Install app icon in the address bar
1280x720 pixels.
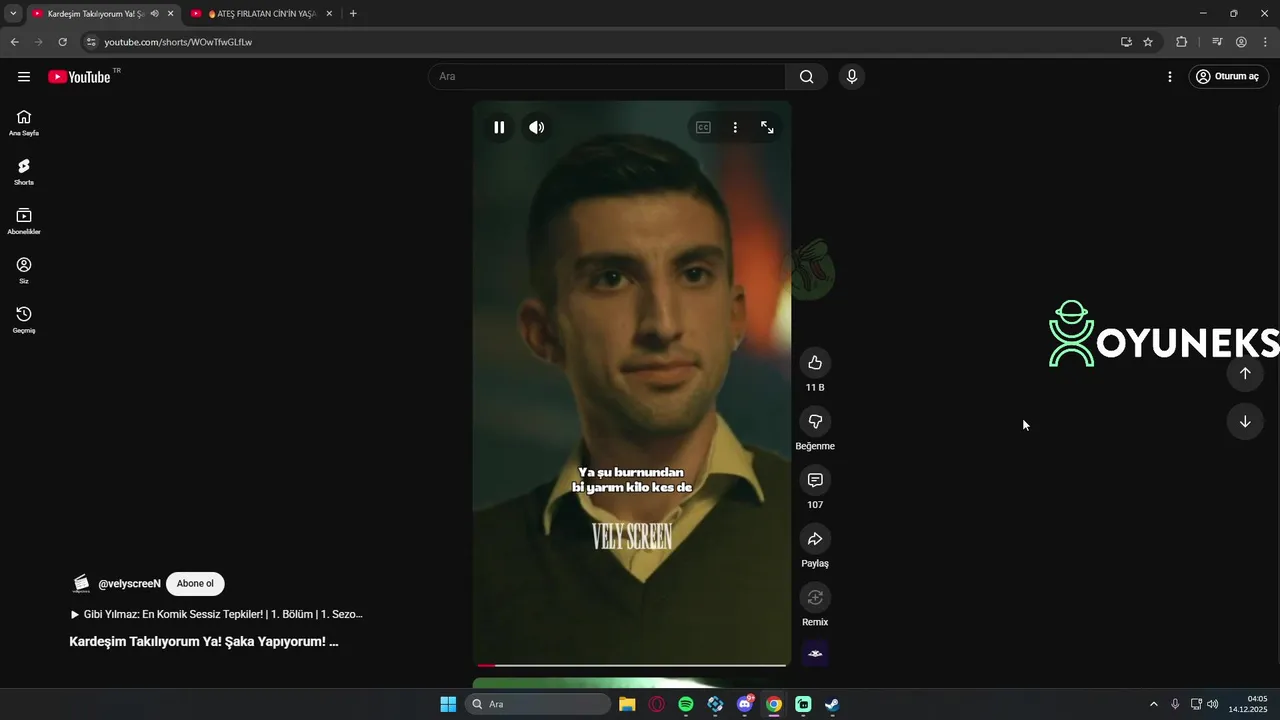1126,42
